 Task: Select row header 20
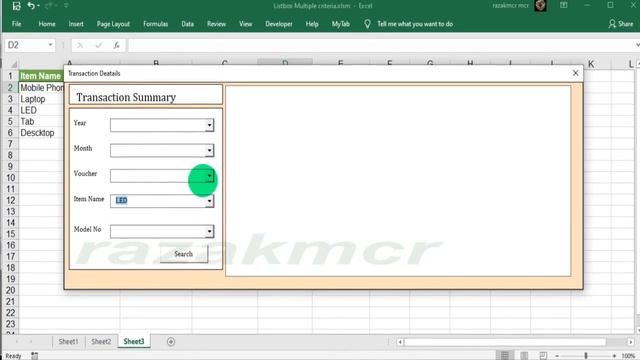10,290
